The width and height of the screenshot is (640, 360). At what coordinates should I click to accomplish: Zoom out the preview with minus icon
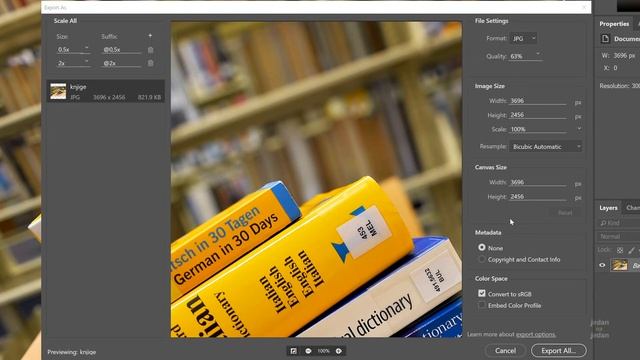308,351
